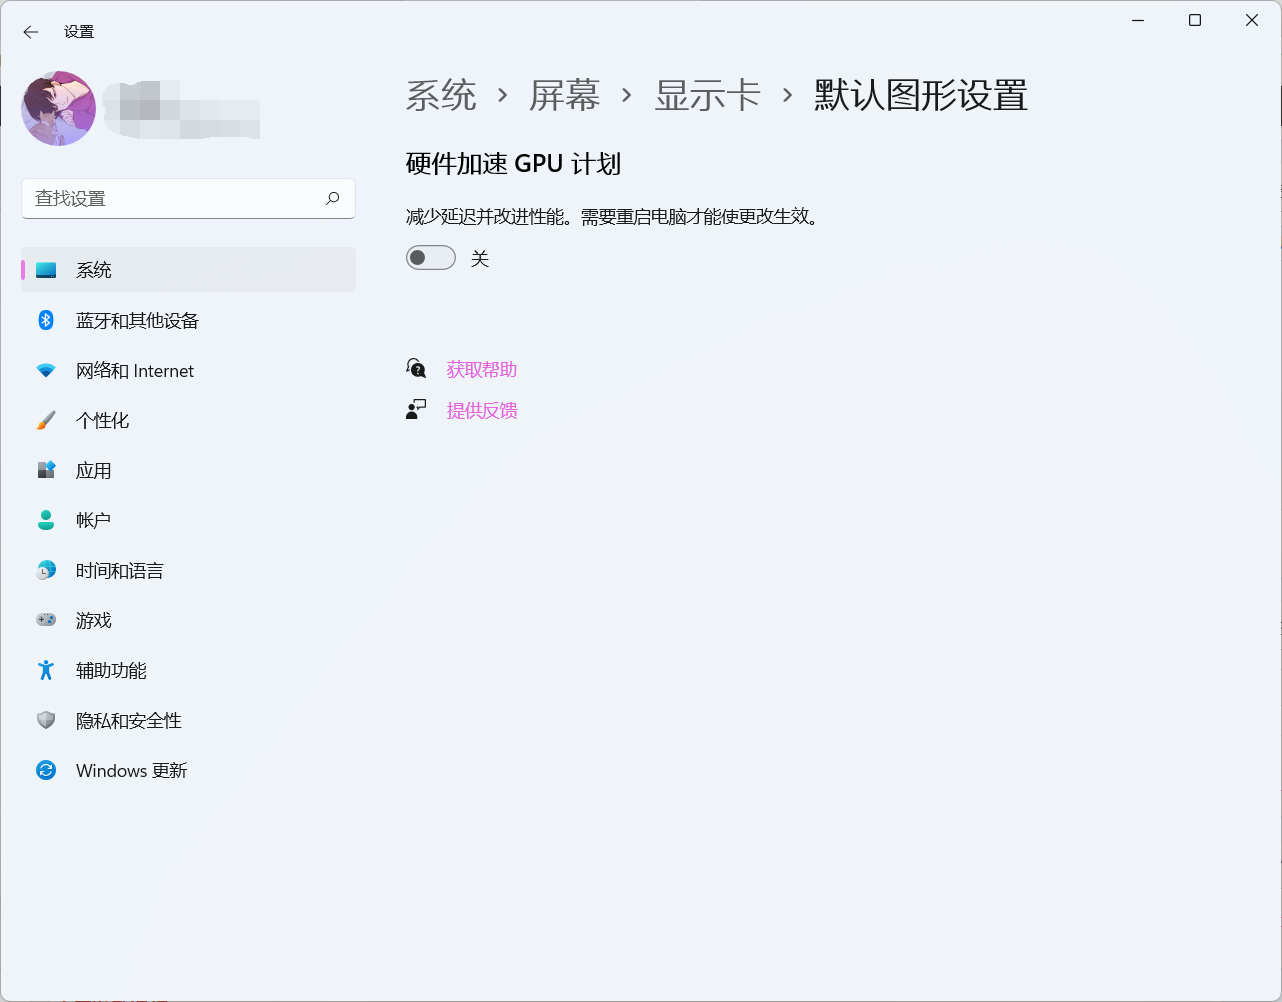Image resolution: width=1282 pixels, height=1002 pixels.
Task: Click the user profile avatar picture
Action: tap(59, 108)
